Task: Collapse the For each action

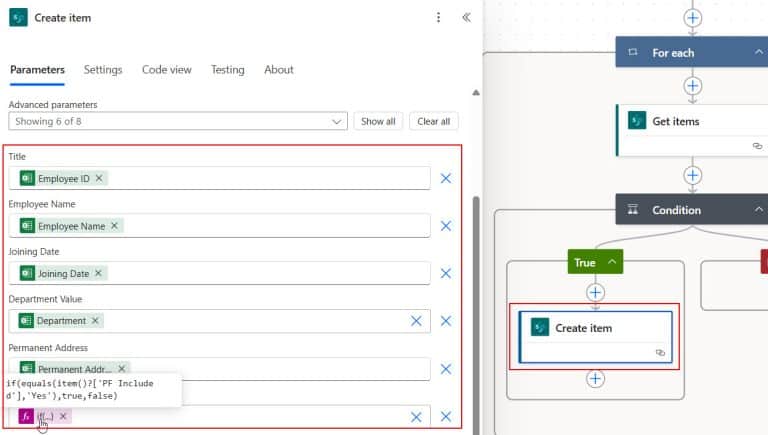Action: (x=759, y=52)
